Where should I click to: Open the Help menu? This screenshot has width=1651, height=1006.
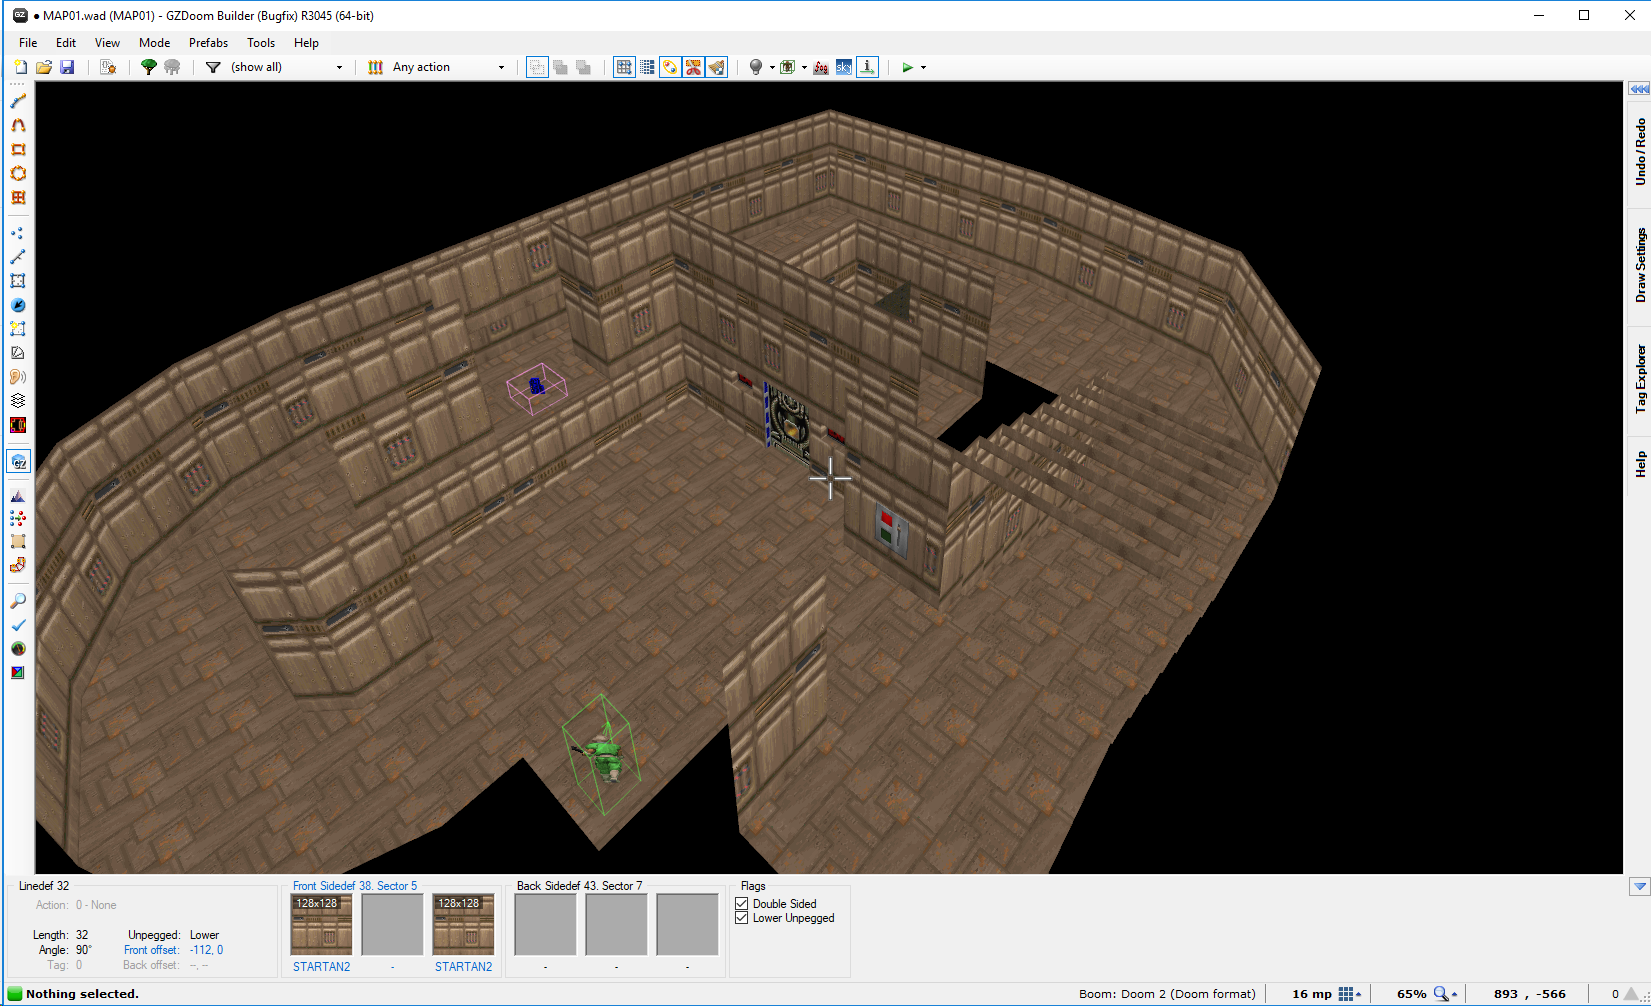pyautogui.click(x=306, y=43)
